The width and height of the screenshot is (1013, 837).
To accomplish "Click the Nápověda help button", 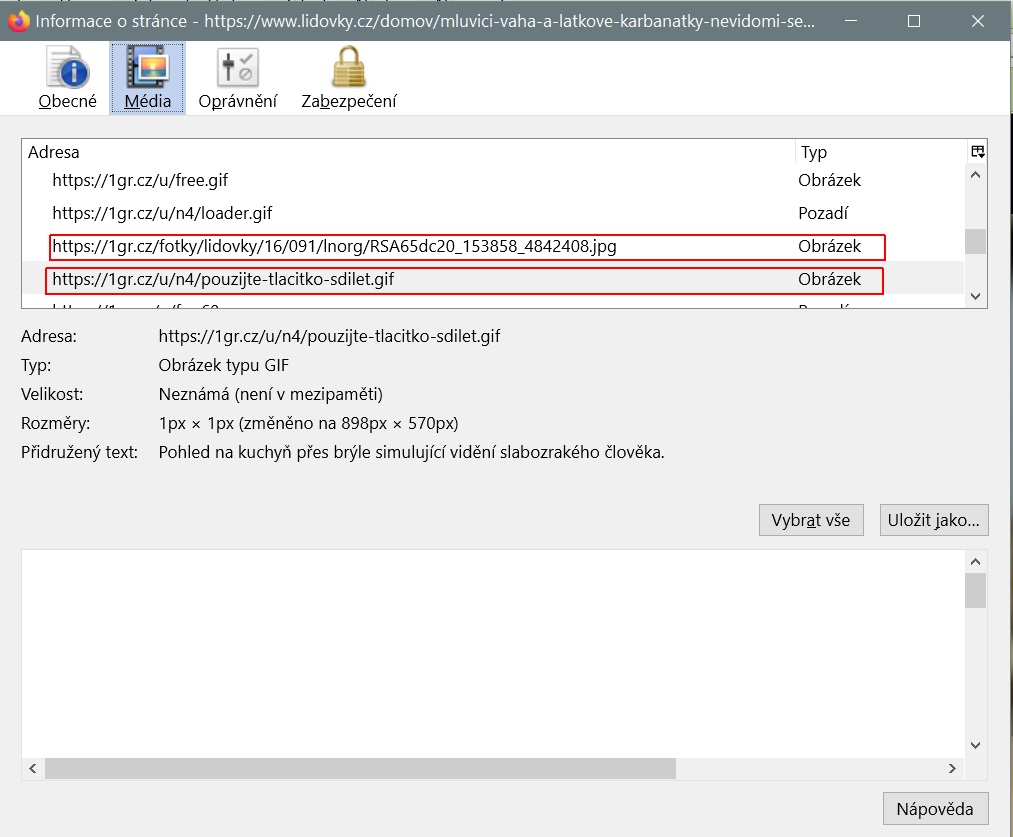I will (935, 809).
